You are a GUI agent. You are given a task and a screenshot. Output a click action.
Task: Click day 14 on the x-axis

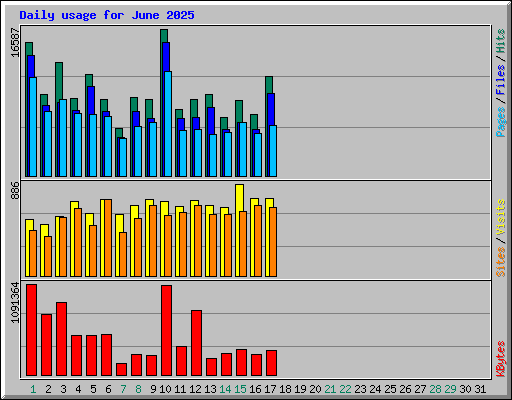click(225, 389)
